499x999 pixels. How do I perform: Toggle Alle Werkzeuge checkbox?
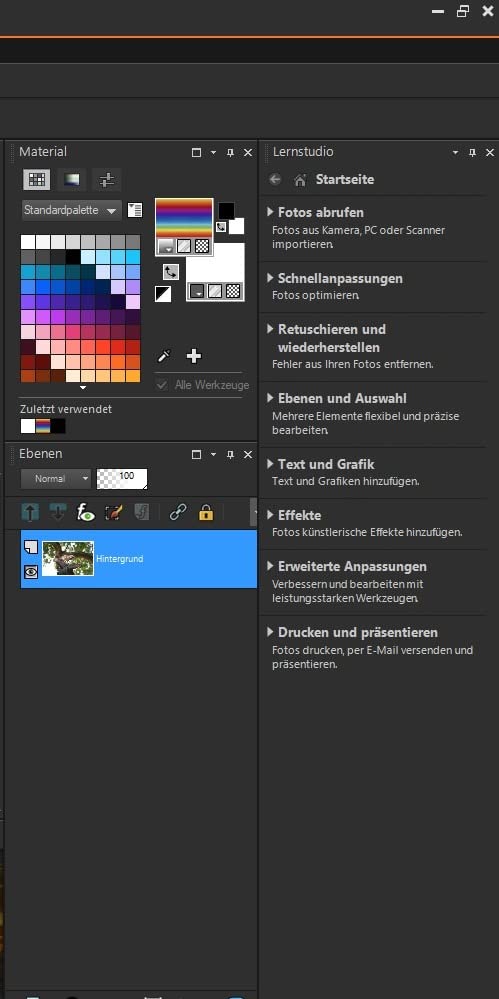pos(163,385)
